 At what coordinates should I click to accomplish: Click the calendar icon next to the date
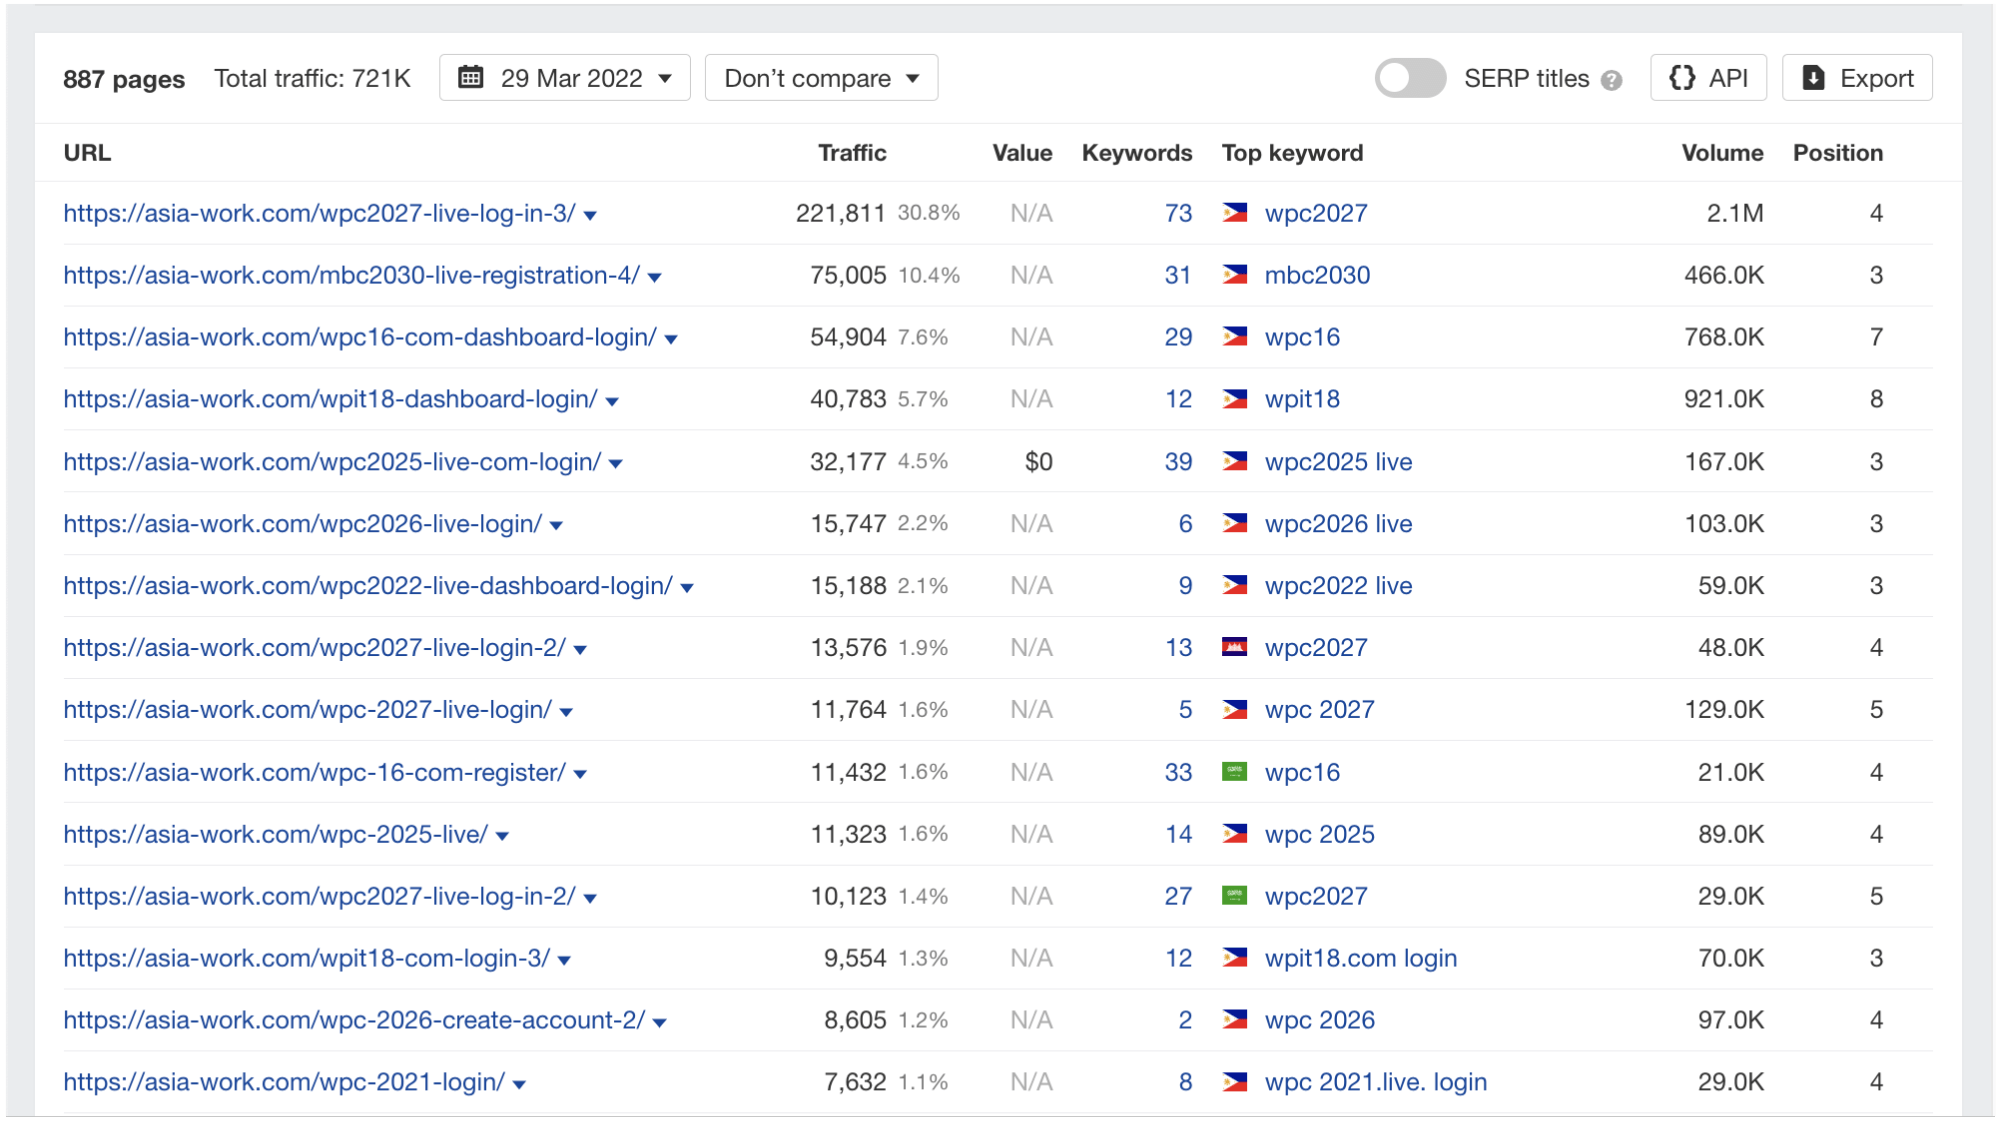pos(470,77)
